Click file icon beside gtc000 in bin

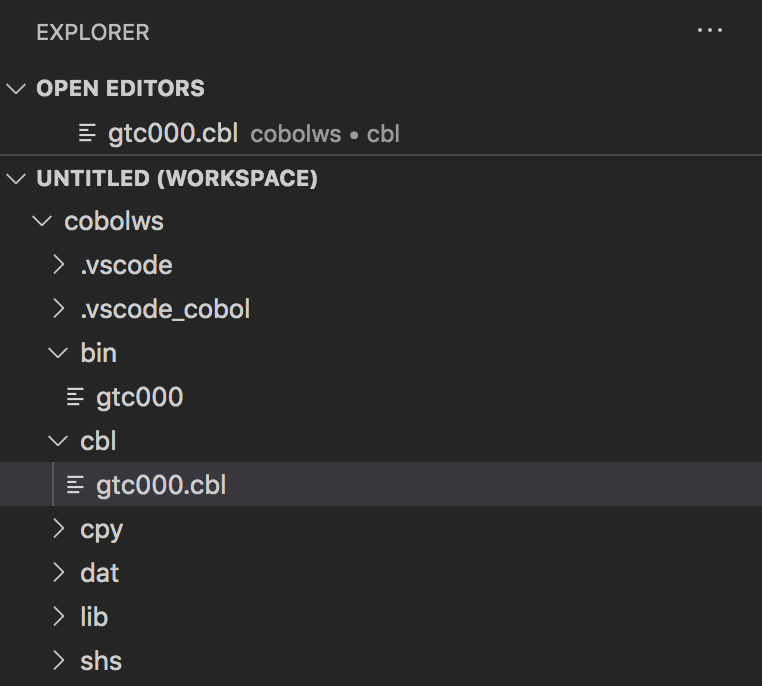[75, 396]
